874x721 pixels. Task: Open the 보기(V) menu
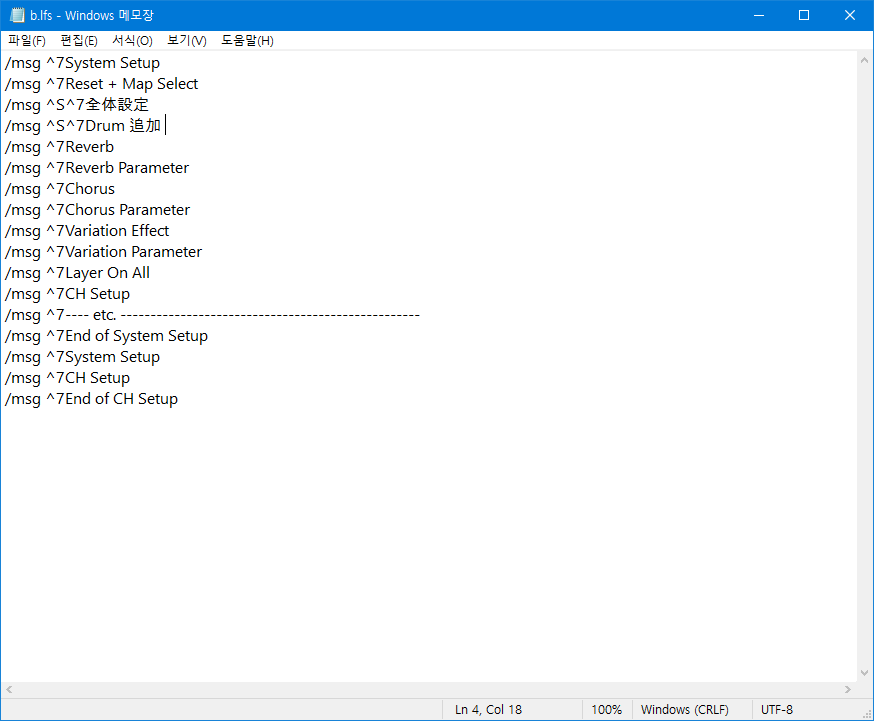pyautogui.click(x=187, y=41)
